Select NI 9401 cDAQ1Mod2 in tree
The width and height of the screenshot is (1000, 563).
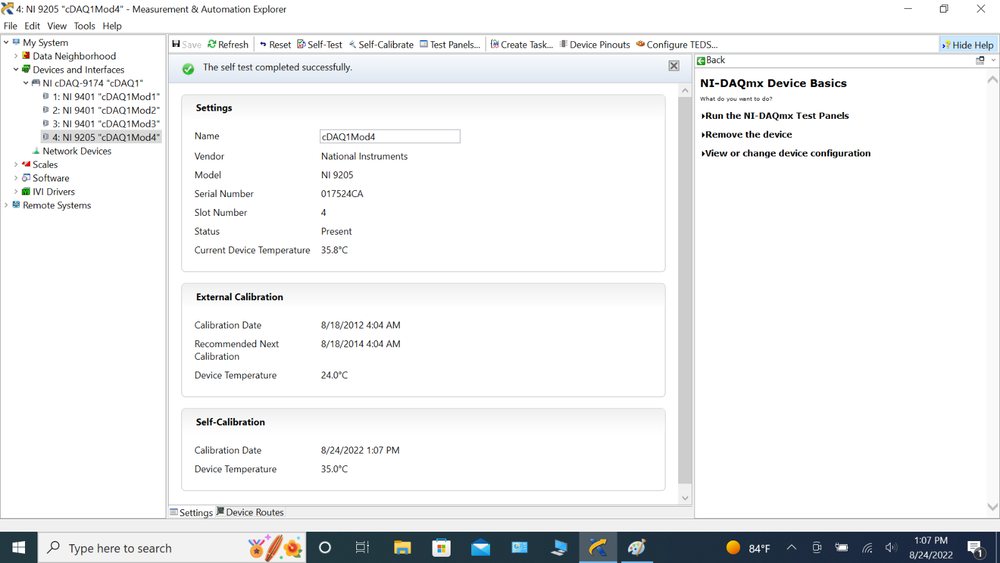[x=105, y=110]
